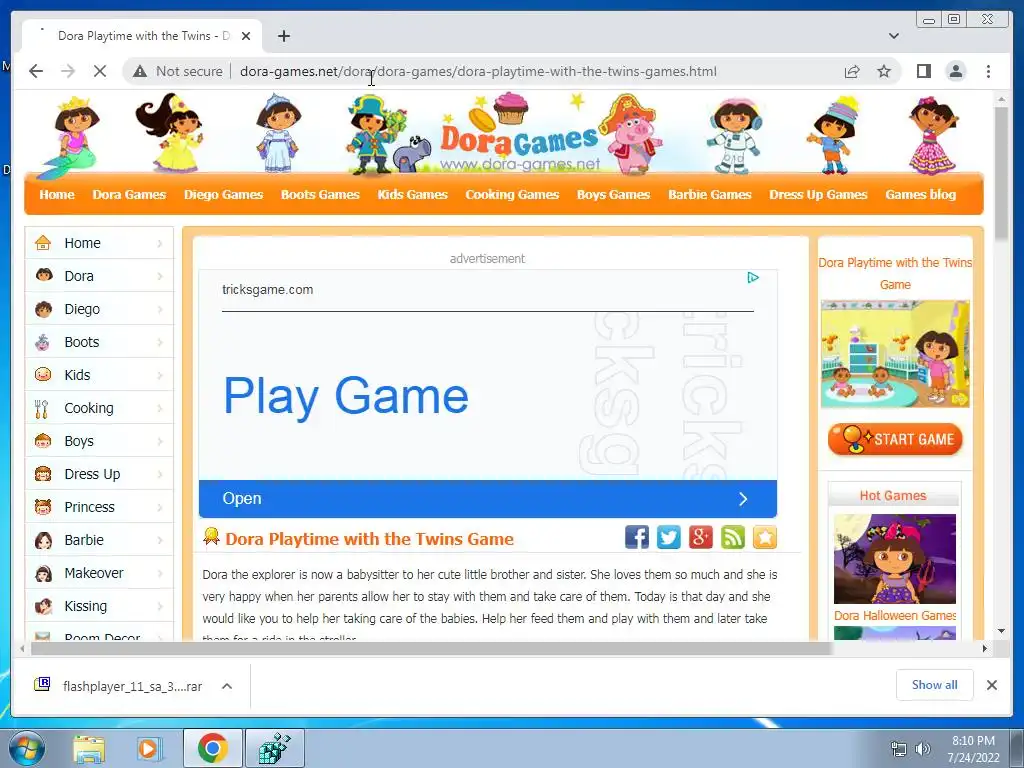Open the side panel icon
Viewport: 1024px width, 768px height.
923,71
